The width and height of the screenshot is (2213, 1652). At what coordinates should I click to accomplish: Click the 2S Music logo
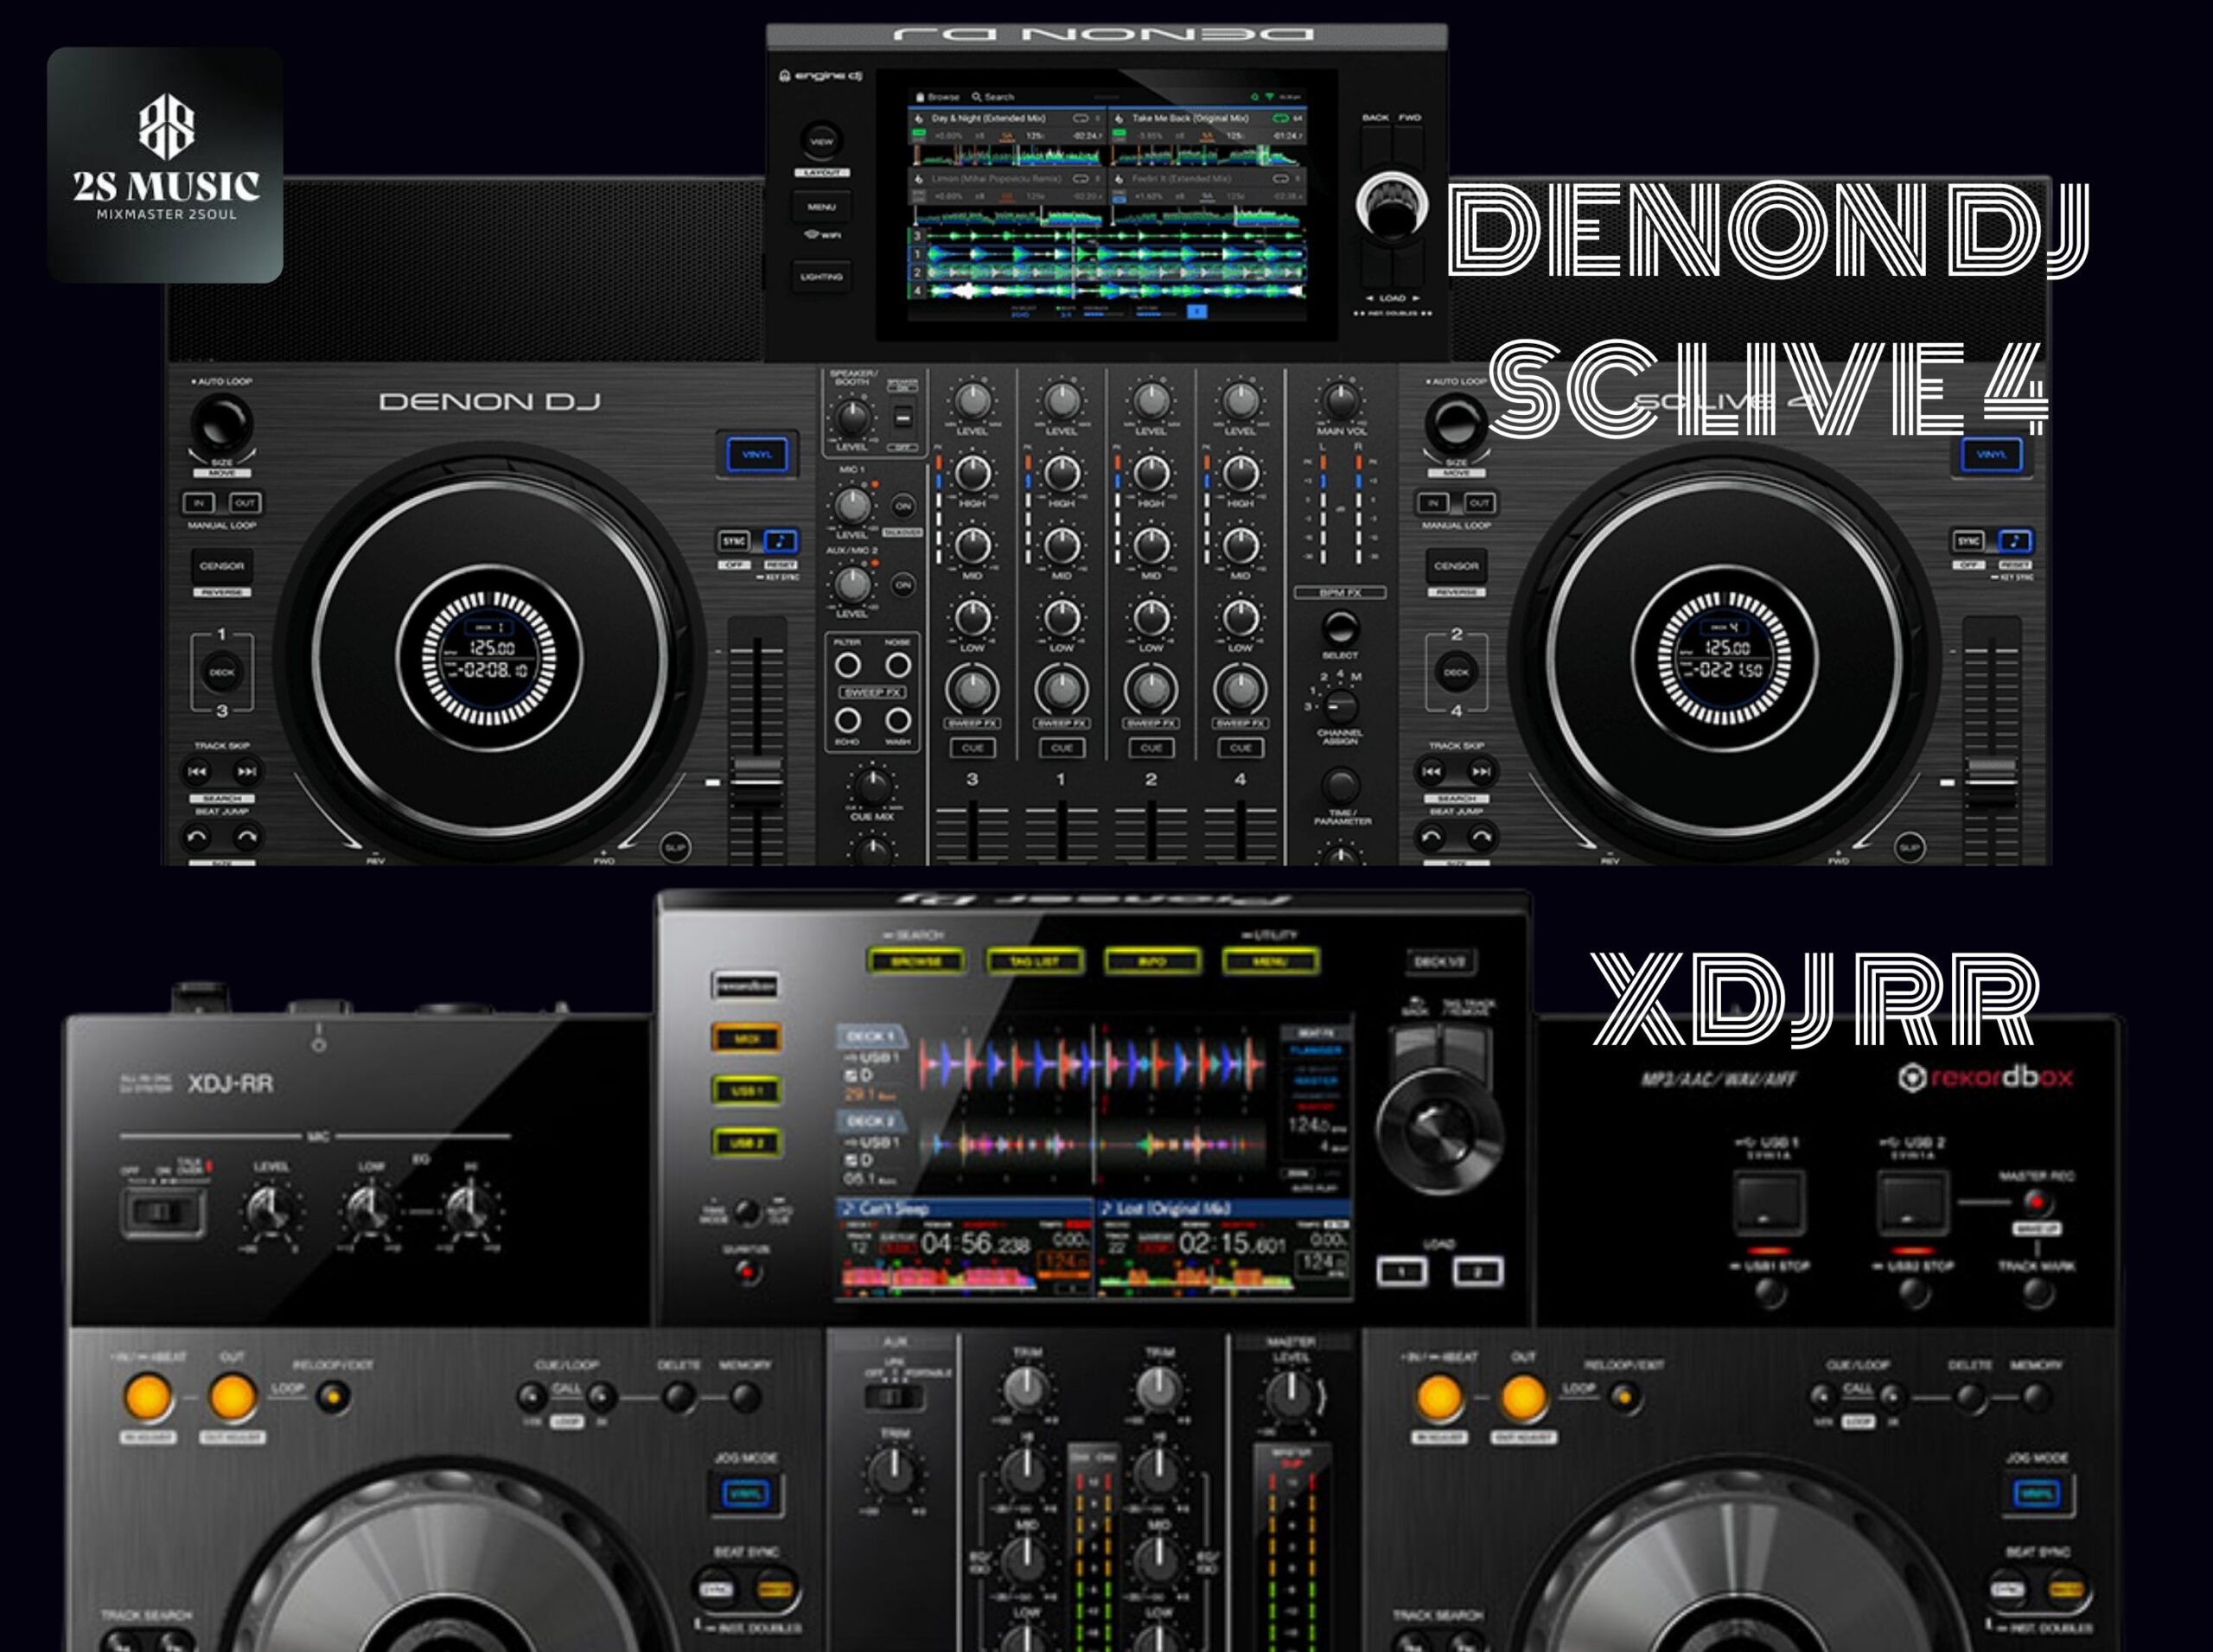(165, 165)
